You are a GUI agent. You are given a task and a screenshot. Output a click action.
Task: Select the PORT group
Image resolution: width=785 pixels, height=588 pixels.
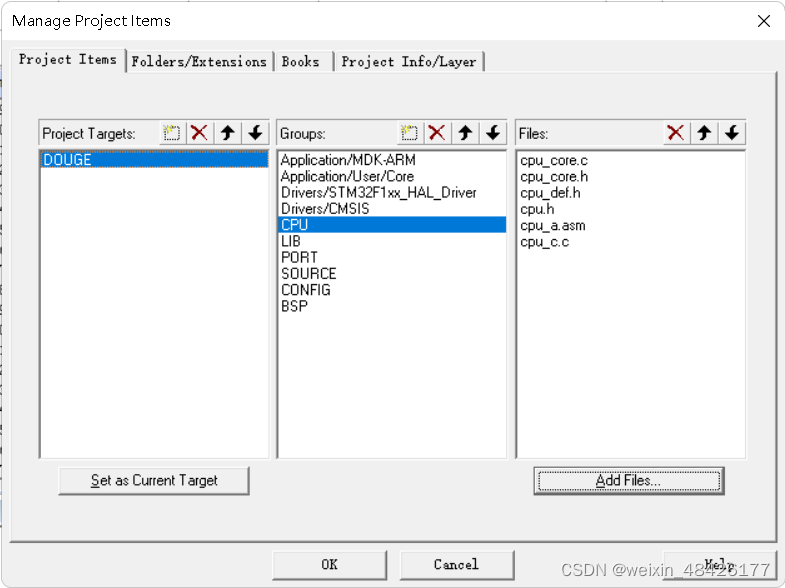point(392,257)
